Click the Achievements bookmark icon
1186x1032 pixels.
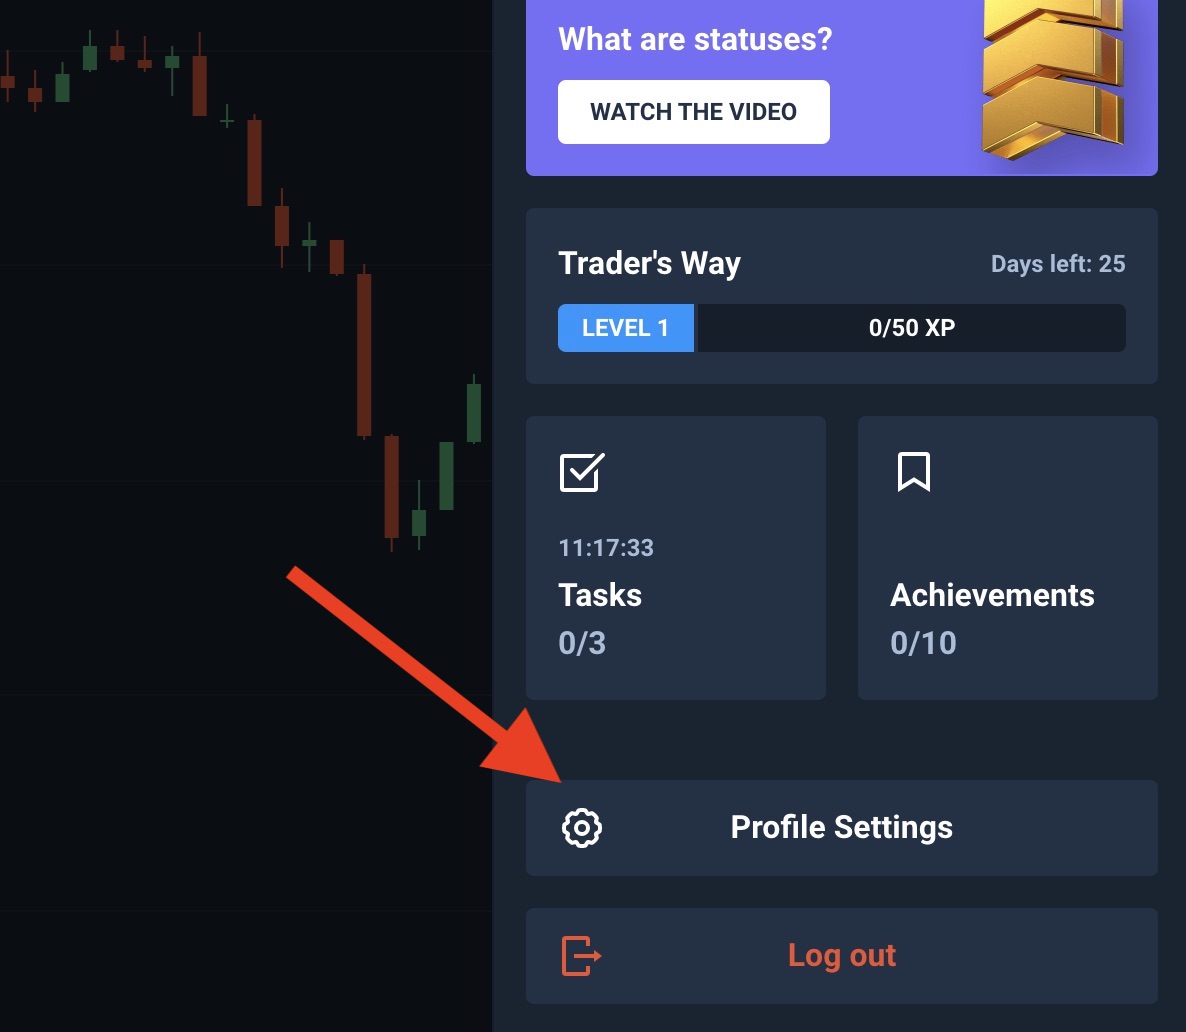click(x=913, y=471)
